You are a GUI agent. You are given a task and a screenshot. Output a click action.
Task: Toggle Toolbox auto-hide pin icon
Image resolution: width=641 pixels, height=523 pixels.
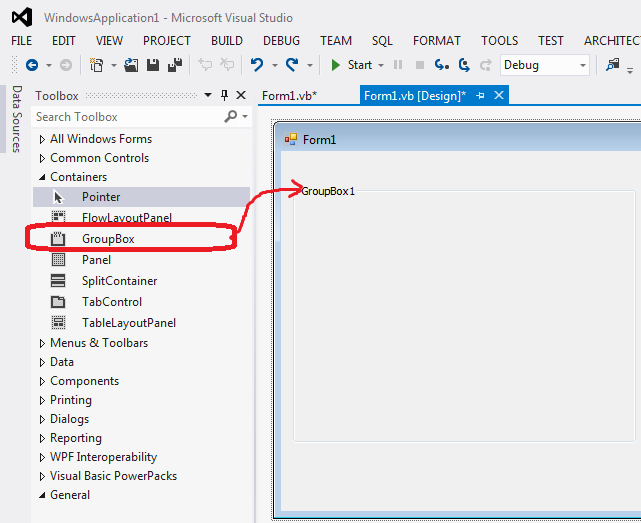point(224,95)
